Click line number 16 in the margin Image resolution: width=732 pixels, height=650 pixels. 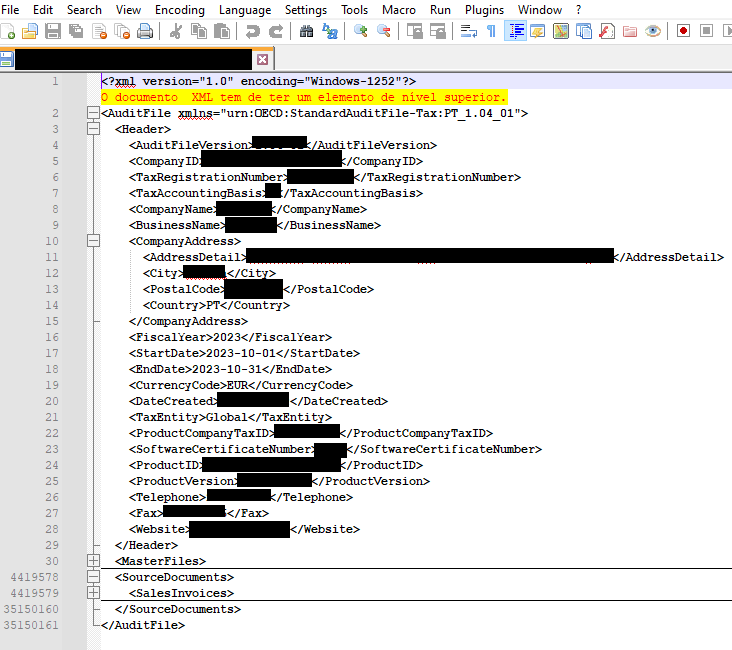point(51,337)
